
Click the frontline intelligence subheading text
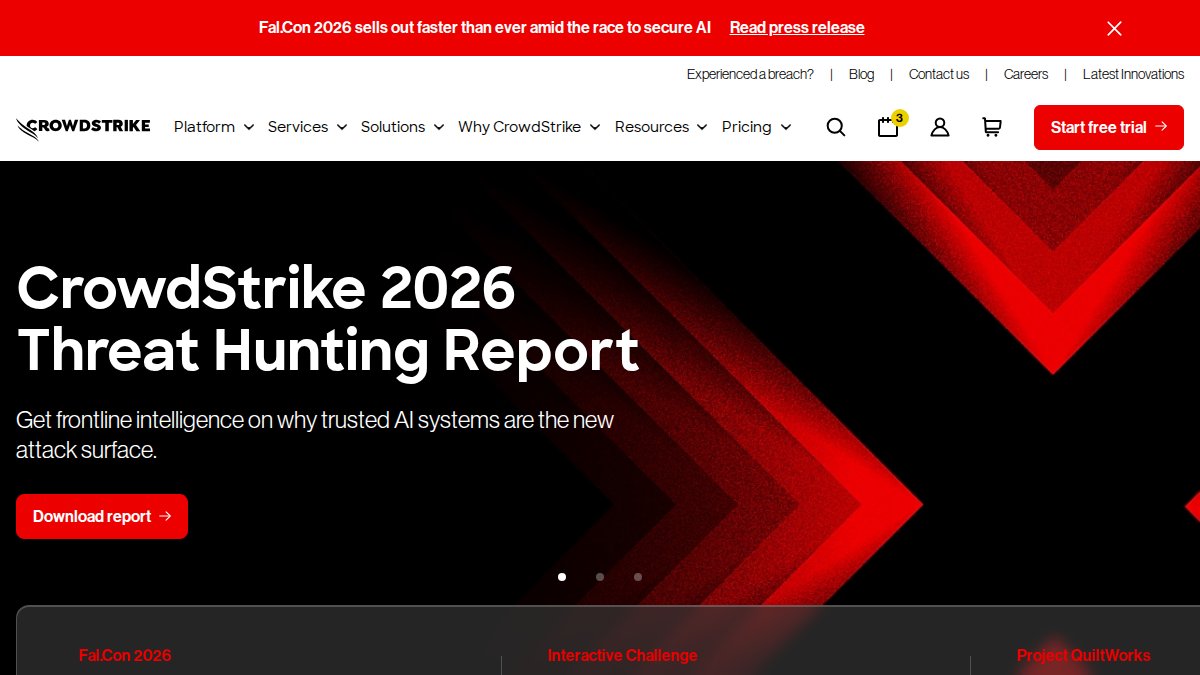[x=315, y=434]
